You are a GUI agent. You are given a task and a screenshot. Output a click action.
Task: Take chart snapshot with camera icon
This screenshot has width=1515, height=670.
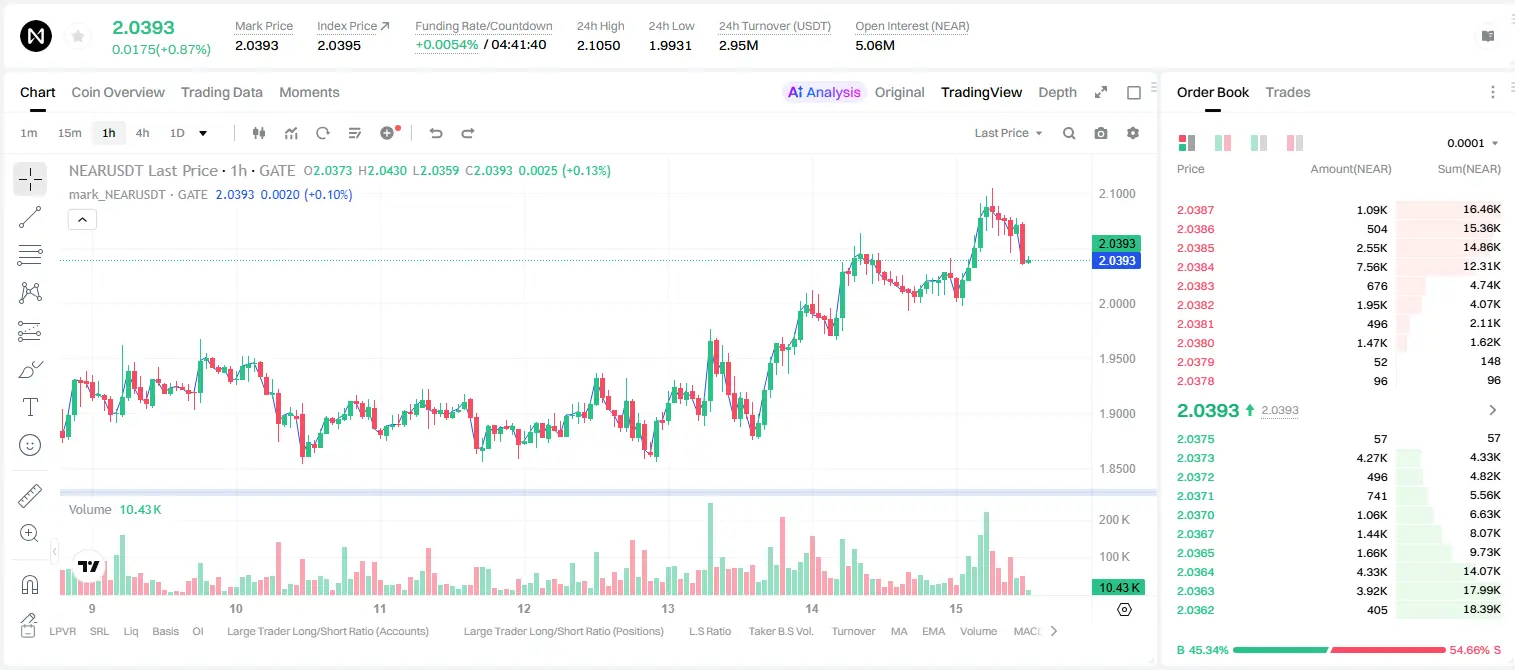pyautogui.click(x=1101, y=133)
